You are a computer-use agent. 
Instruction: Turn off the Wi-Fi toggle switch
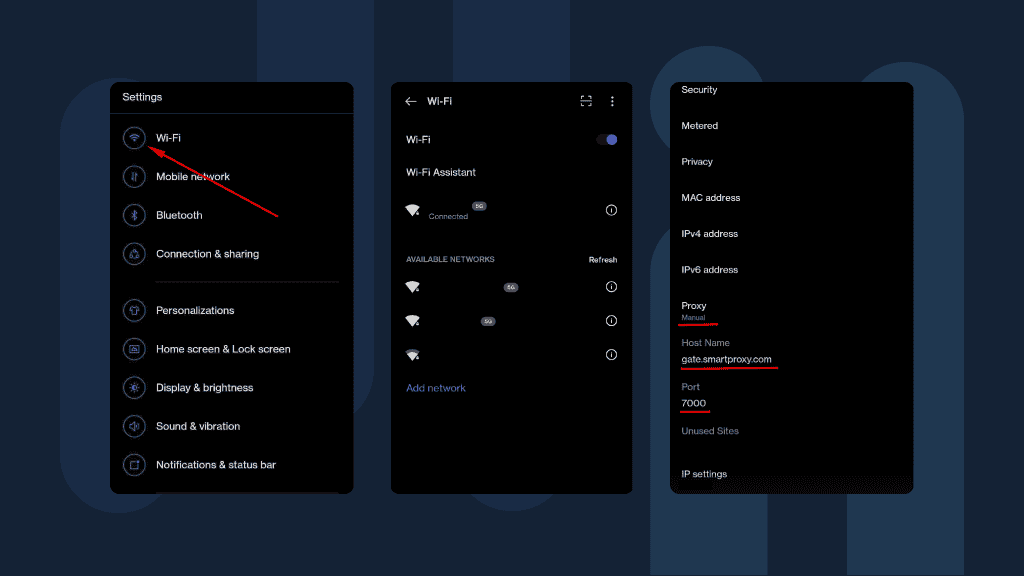point(607,140)
